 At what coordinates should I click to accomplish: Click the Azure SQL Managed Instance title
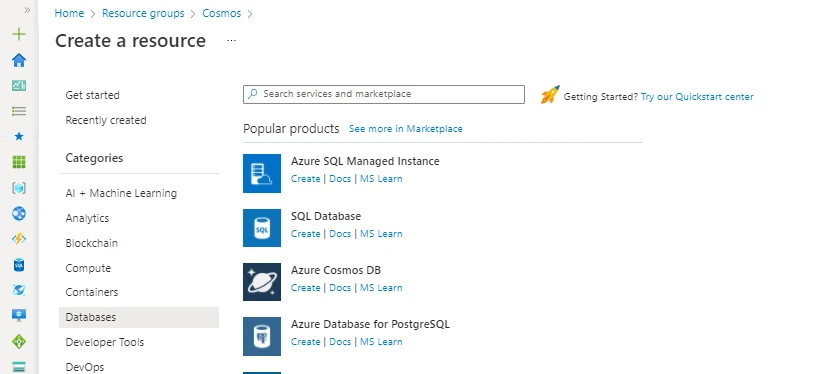tap(365, 161)
